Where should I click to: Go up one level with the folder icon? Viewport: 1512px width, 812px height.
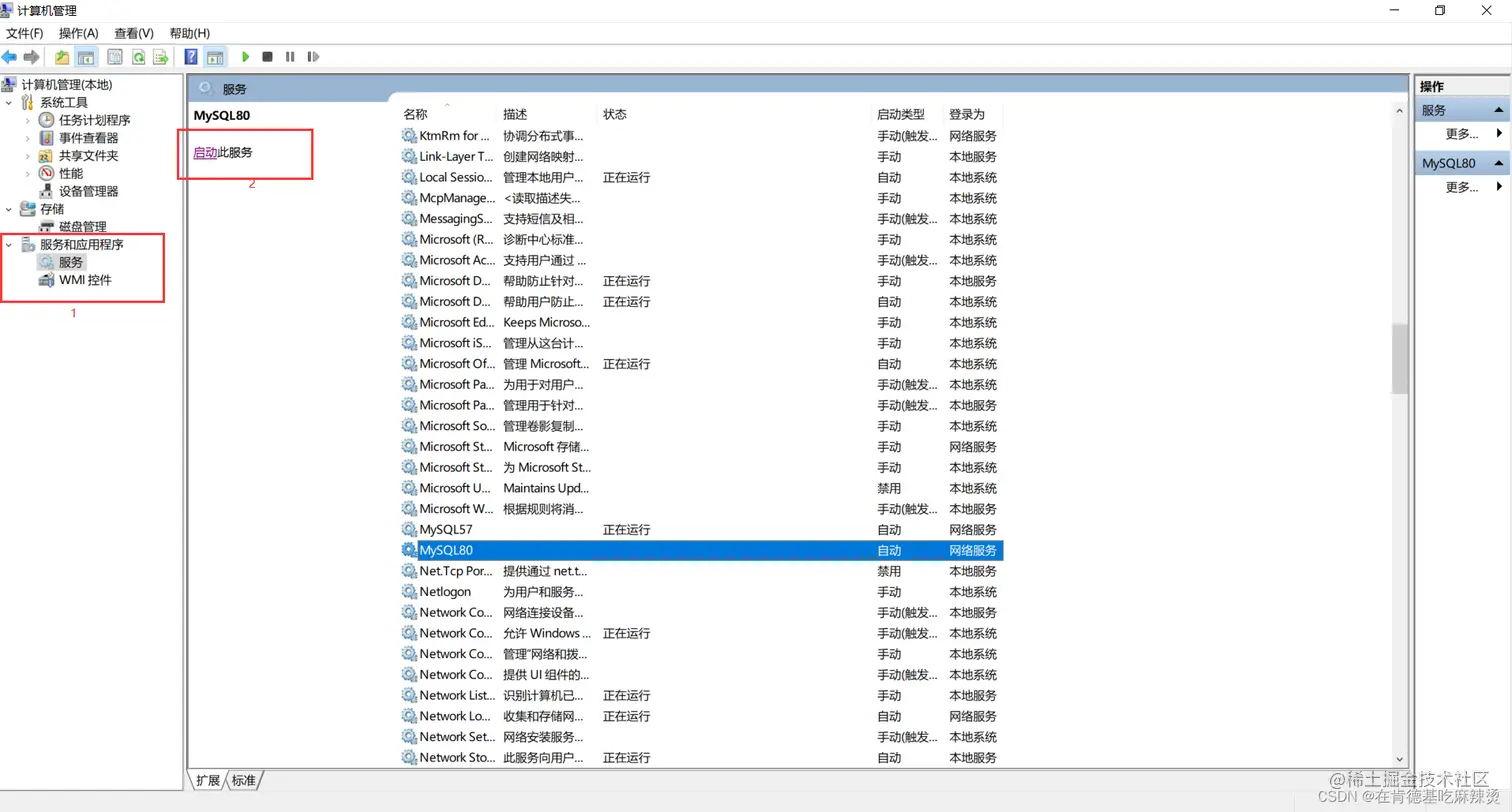(x=62, y=57)
